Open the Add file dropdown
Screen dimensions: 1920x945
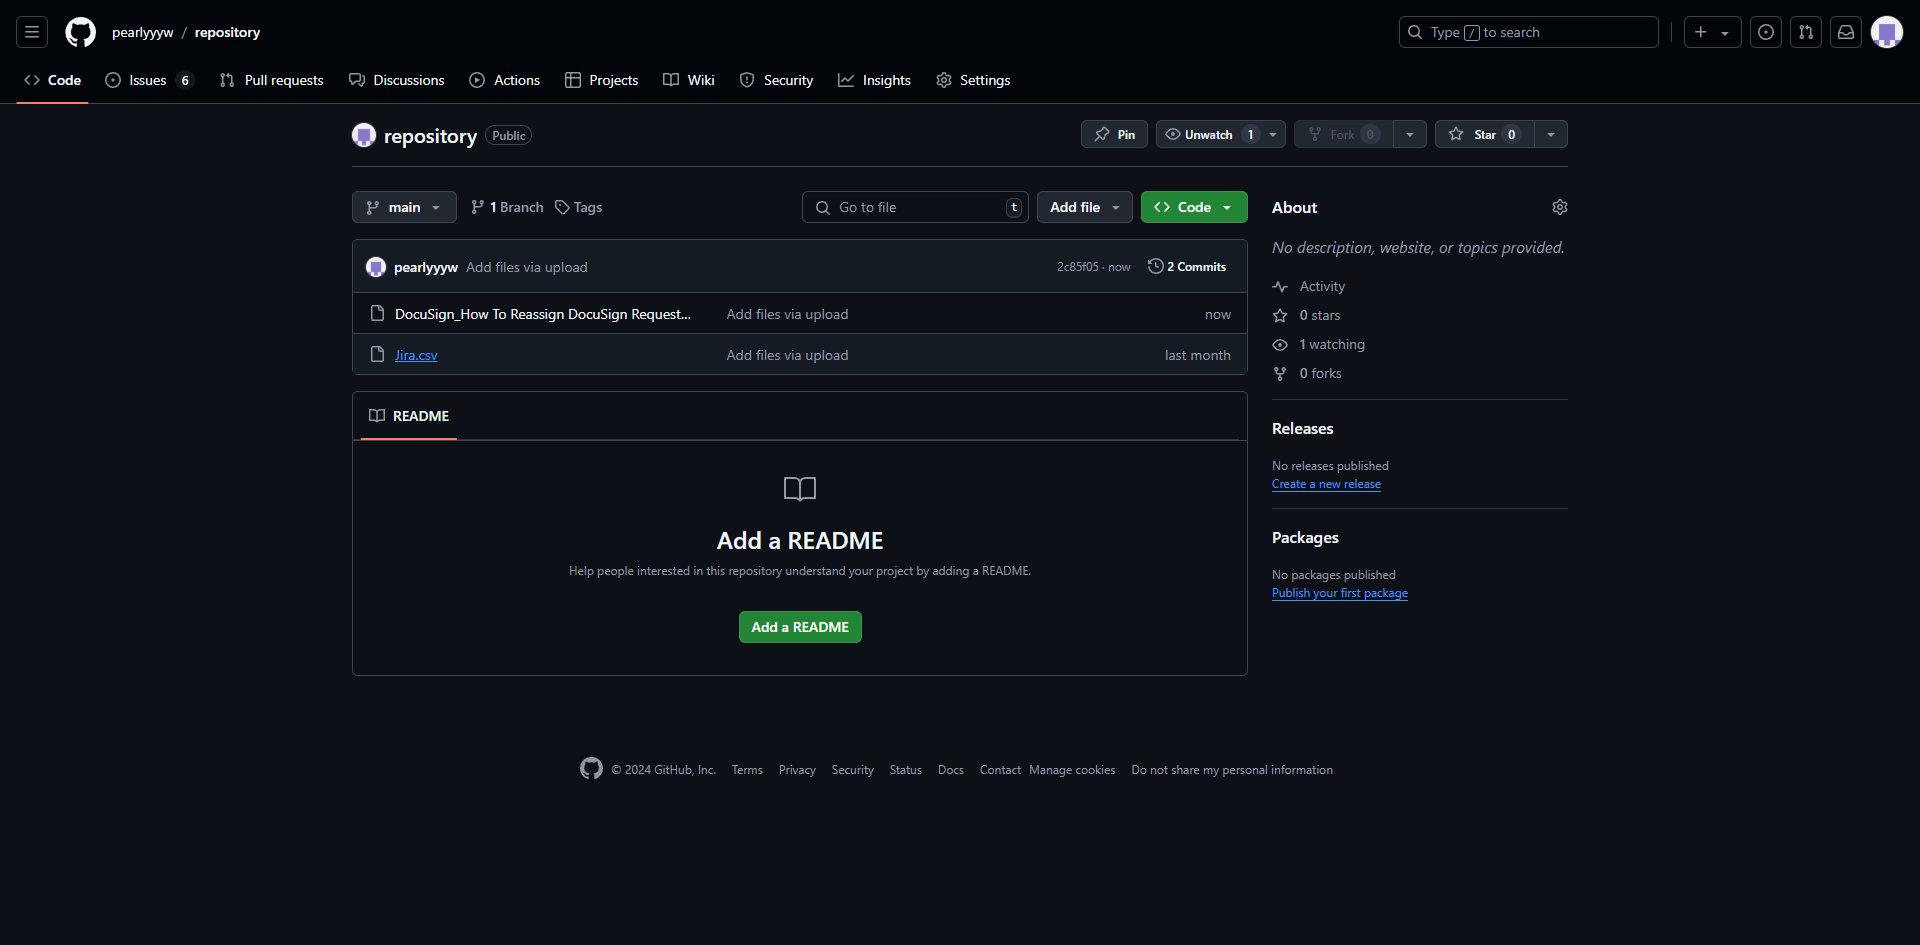[x=1084, y=207]
